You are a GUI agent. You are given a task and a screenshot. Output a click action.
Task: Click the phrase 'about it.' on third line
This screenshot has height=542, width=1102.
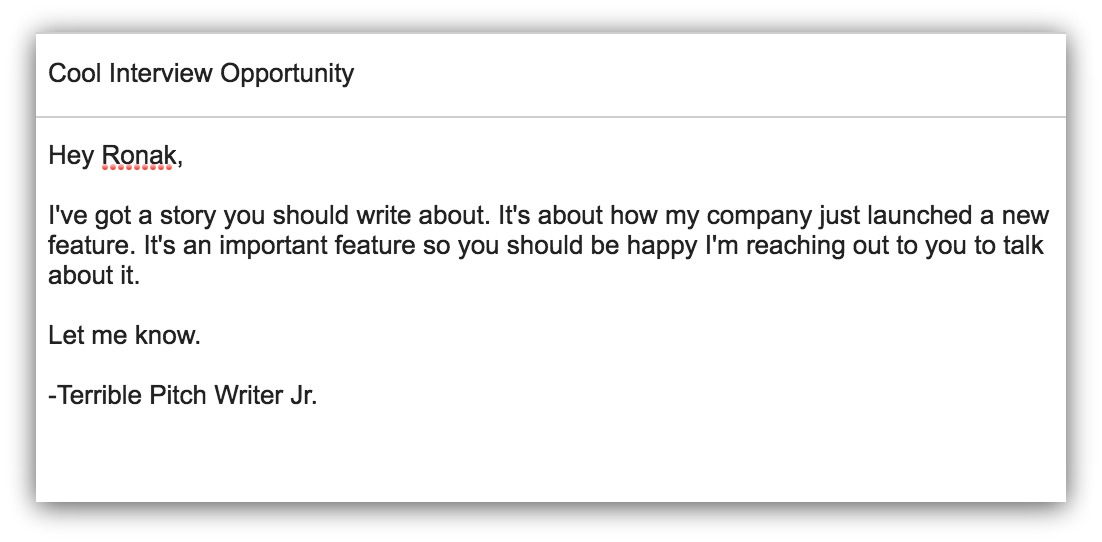click(x=94, y=276)
